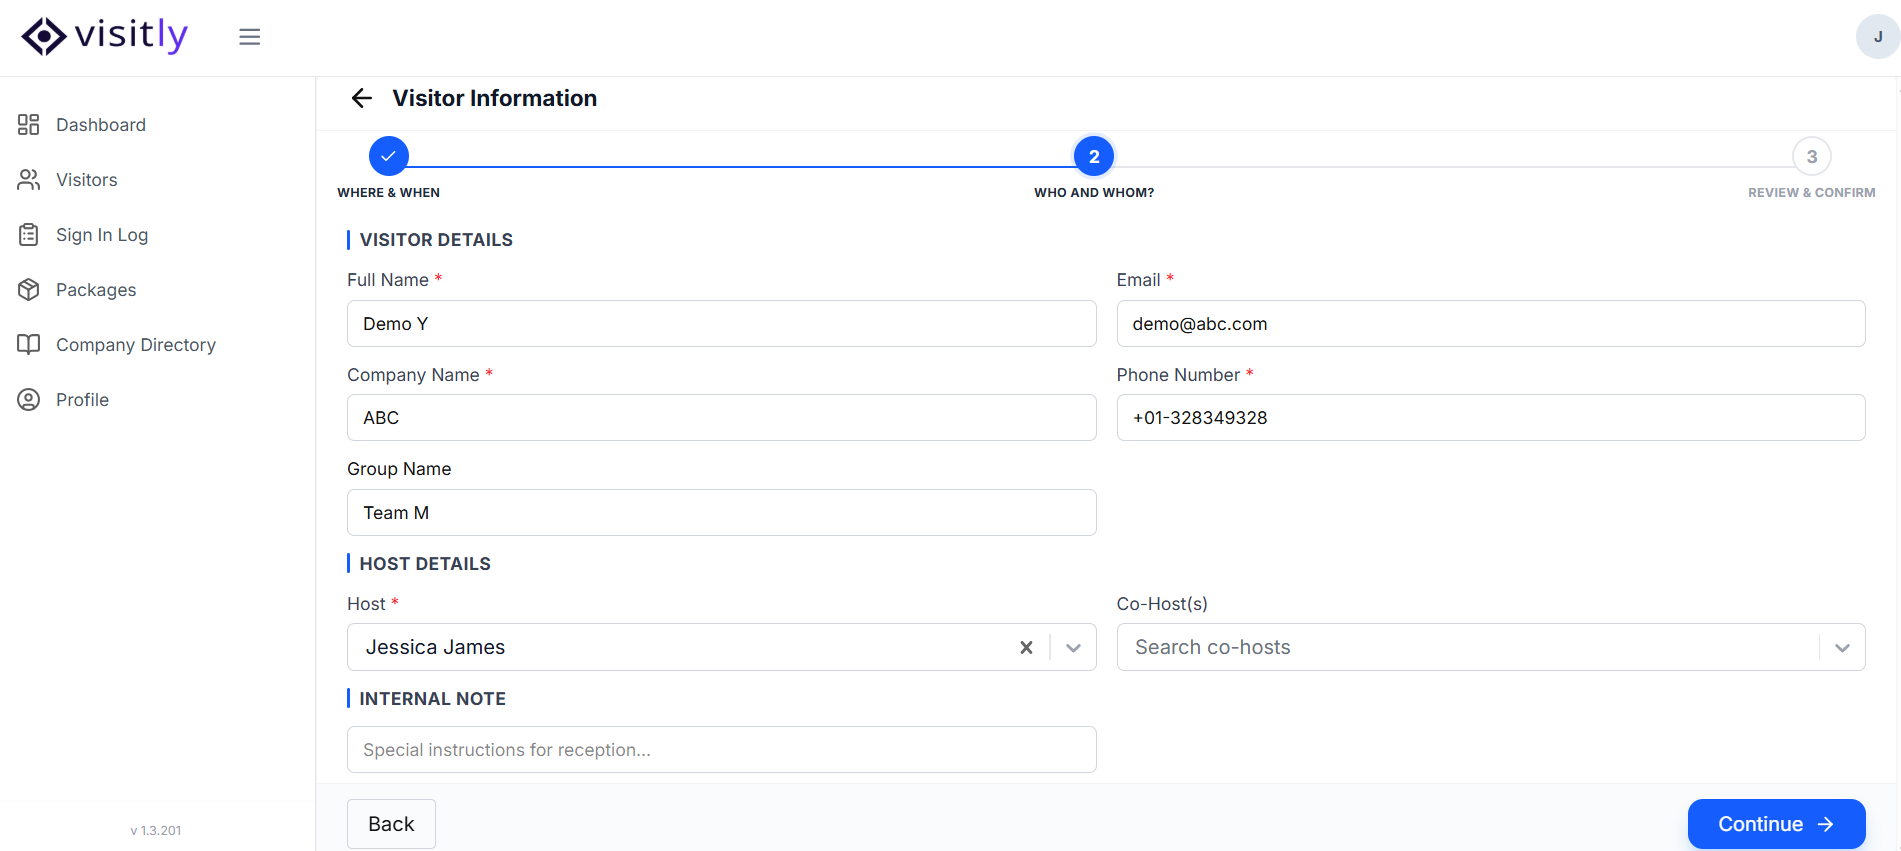
Task: Click the Phone Number field
Action: tap(1491, 418)
